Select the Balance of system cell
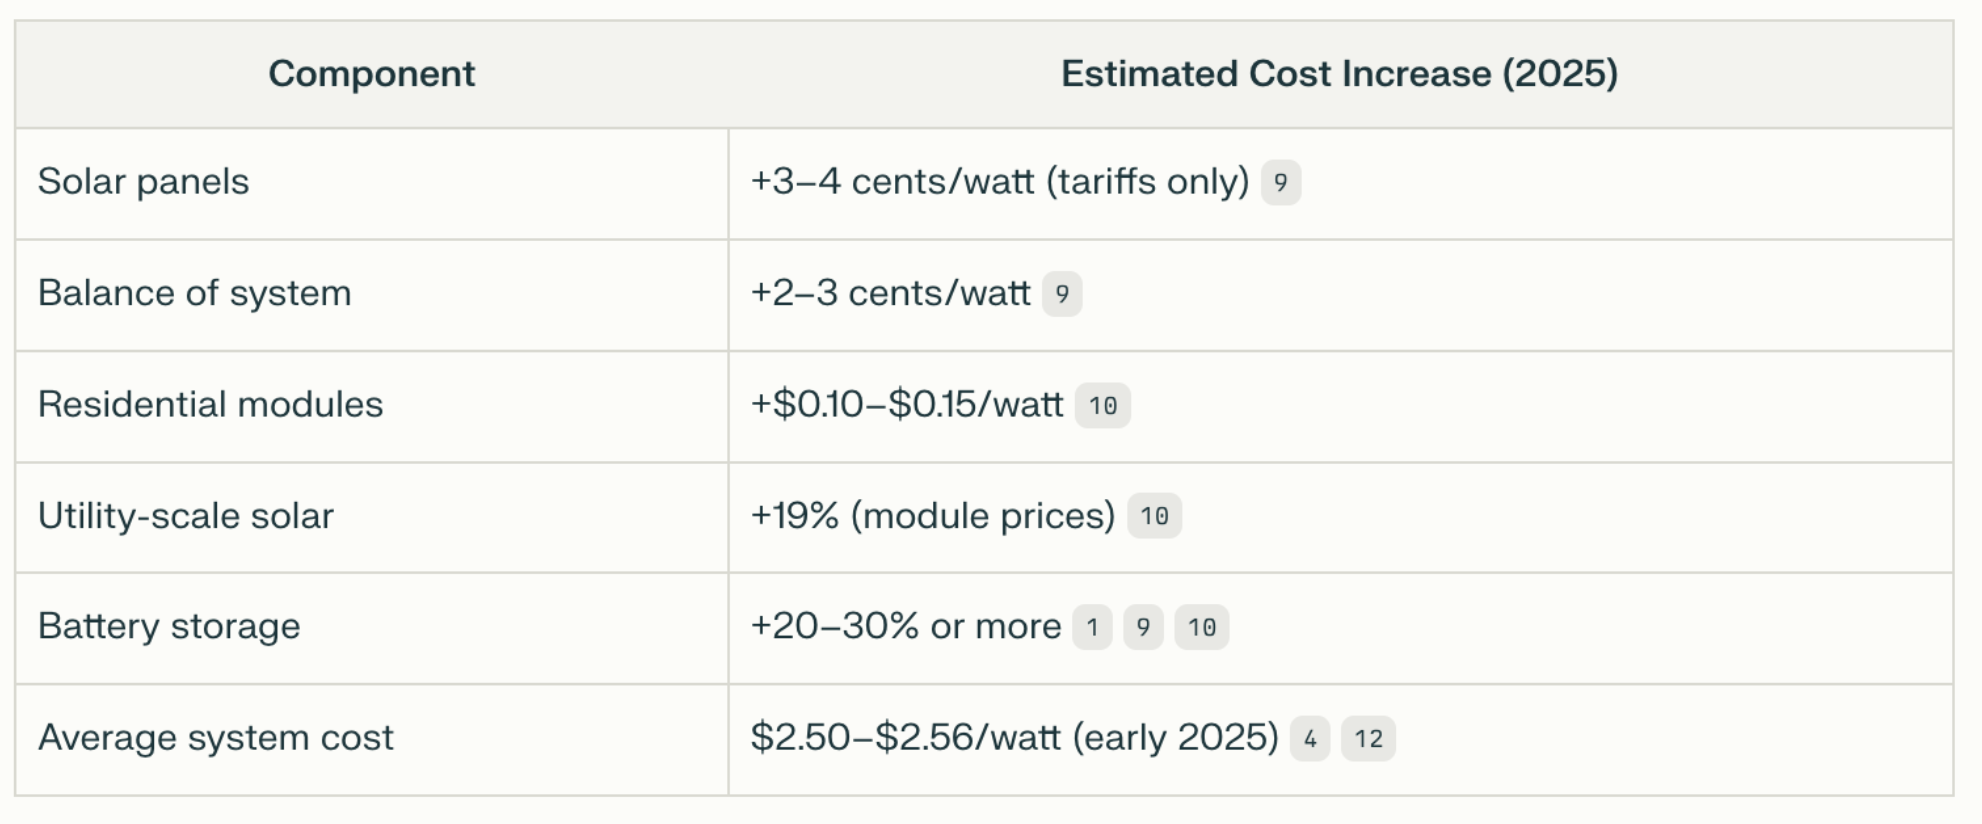Screen dimensions: 1982x824 click(x=372, y=294)
